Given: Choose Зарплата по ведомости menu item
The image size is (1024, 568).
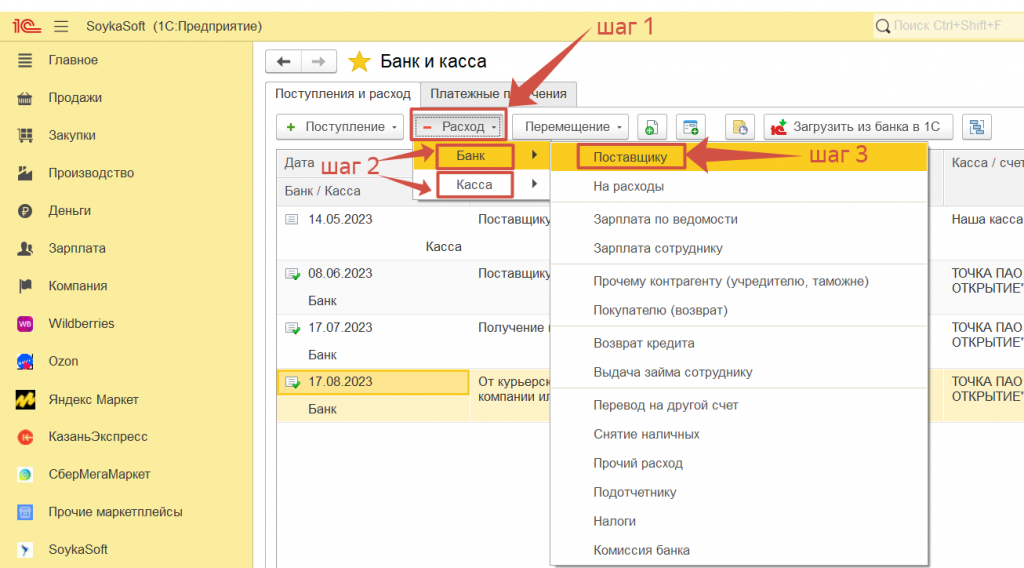Looking at the screenshot, I should [665, 219].
